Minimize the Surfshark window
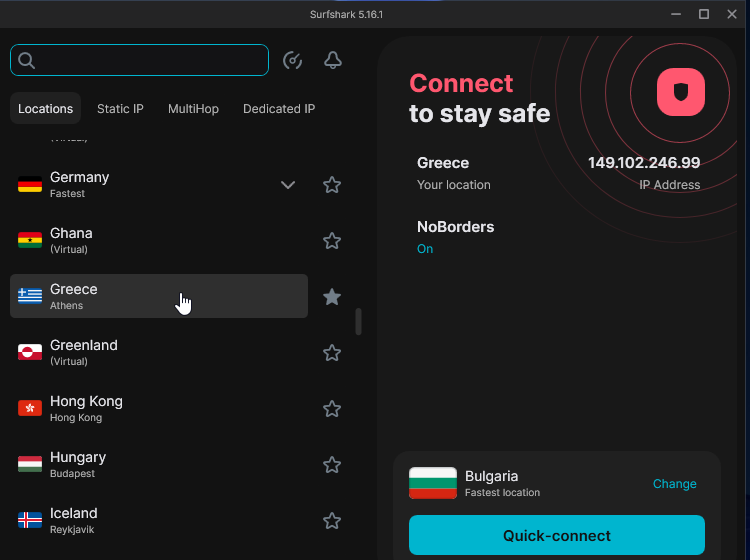The image size is (750, 560). [x=676, y=14]
